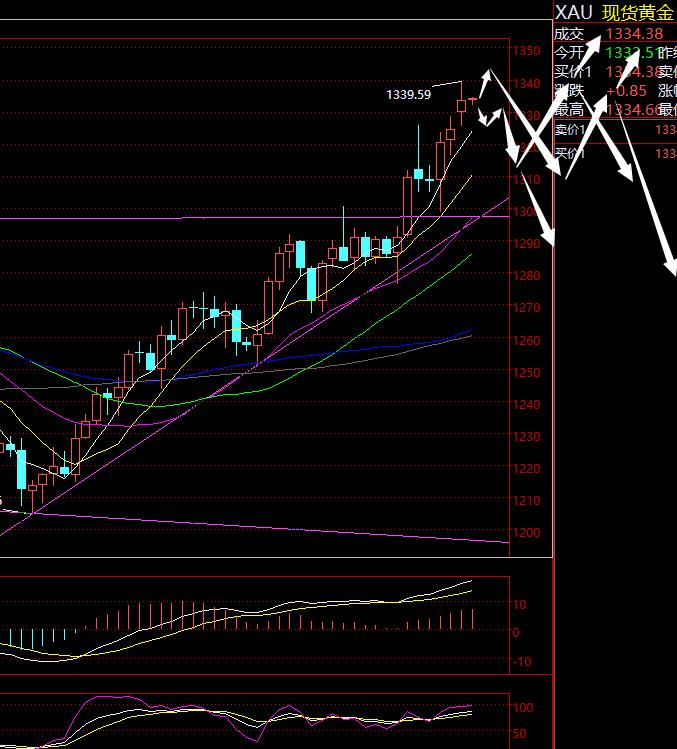Screen dimensions: 677x749
Task: Click the 今开 label in the quote panel
Action: pos(569,53)
